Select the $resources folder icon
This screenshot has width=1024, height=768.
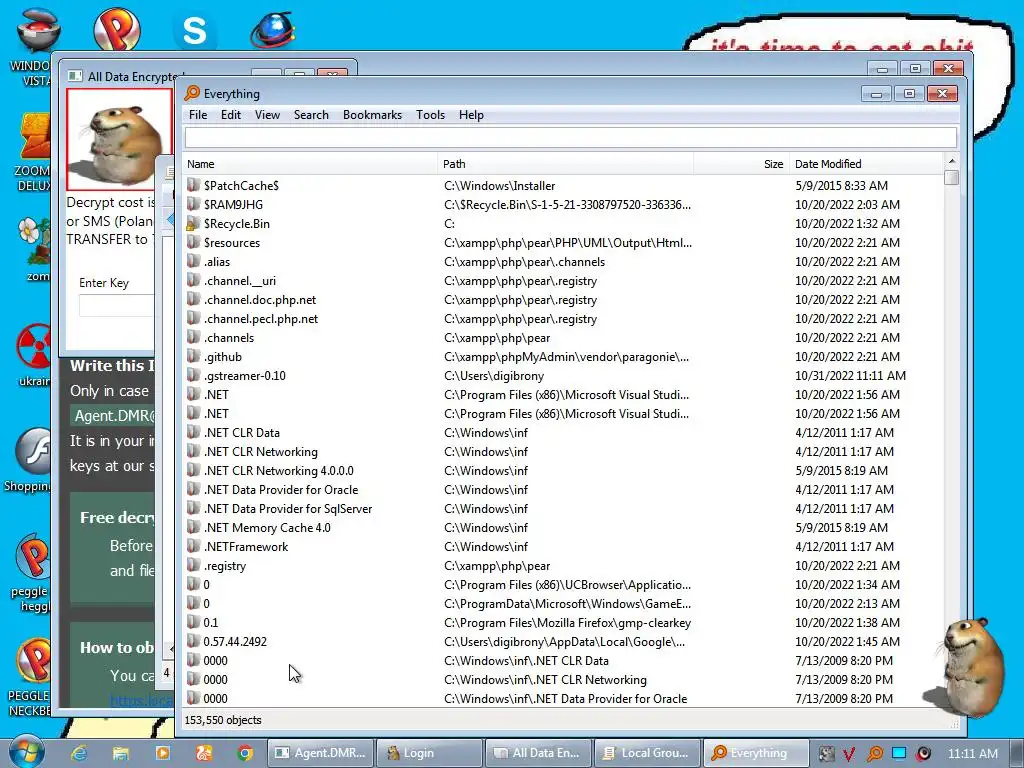193,242
